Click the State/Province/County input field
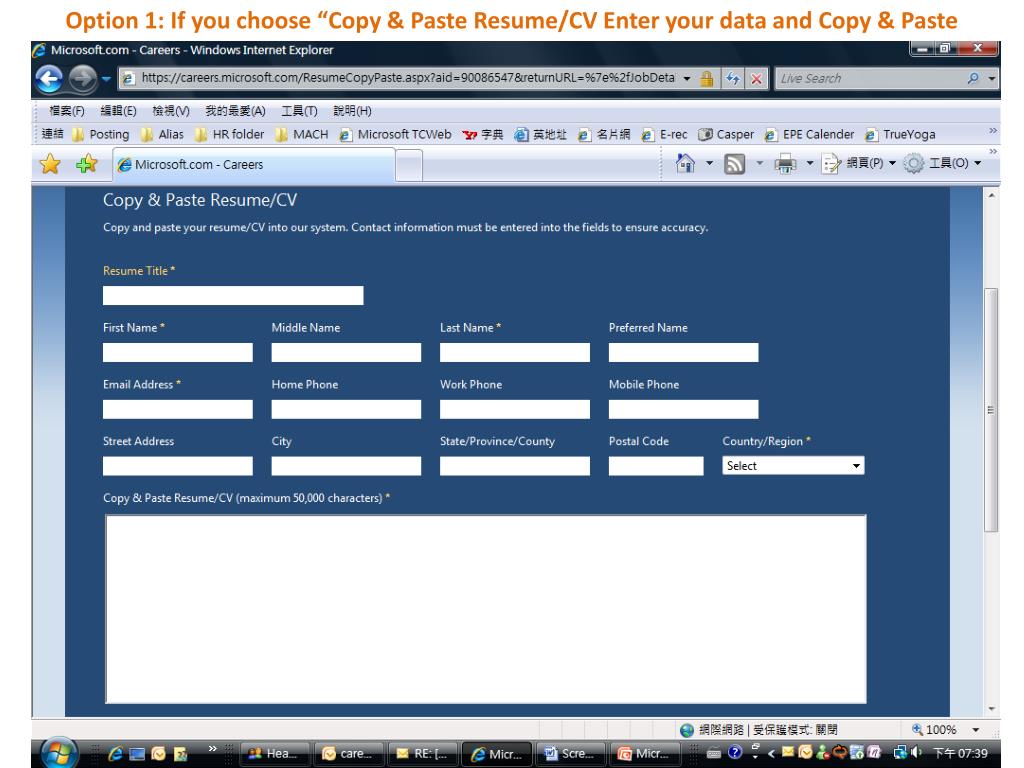Viewport: 1024px width, 768px height. pos(515,466)
